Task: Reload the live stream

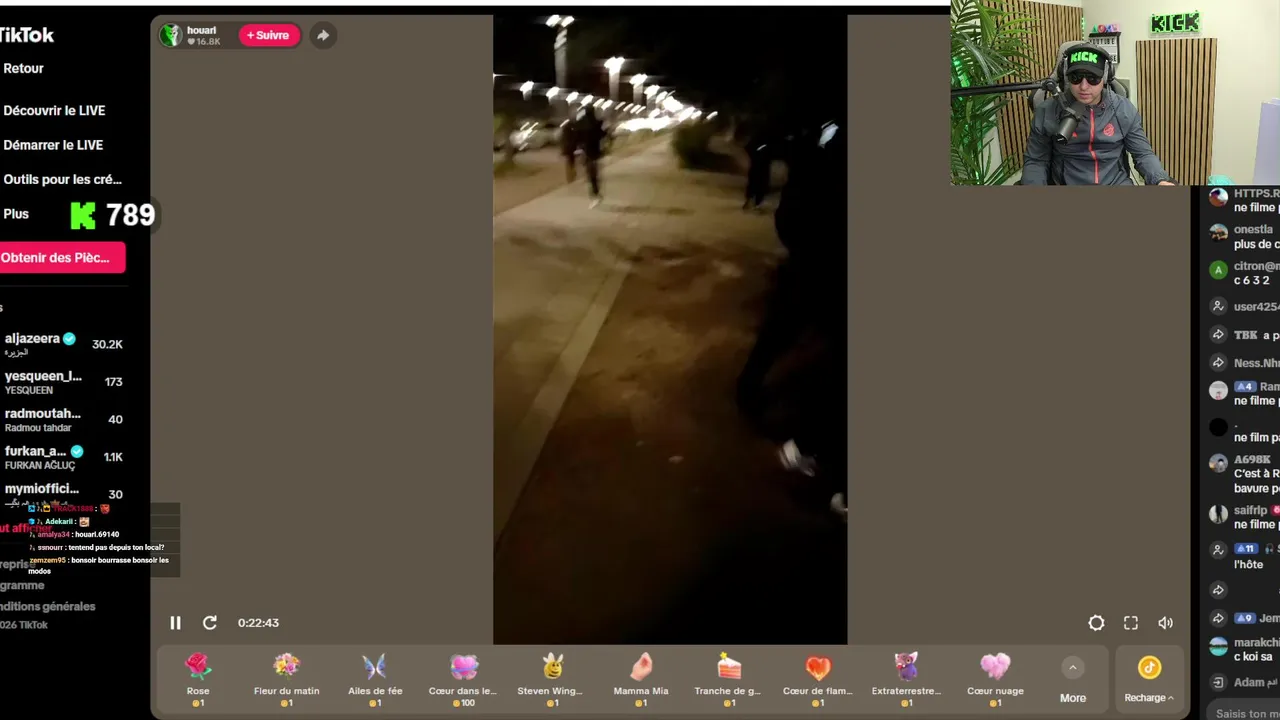Action: (210, 623)
